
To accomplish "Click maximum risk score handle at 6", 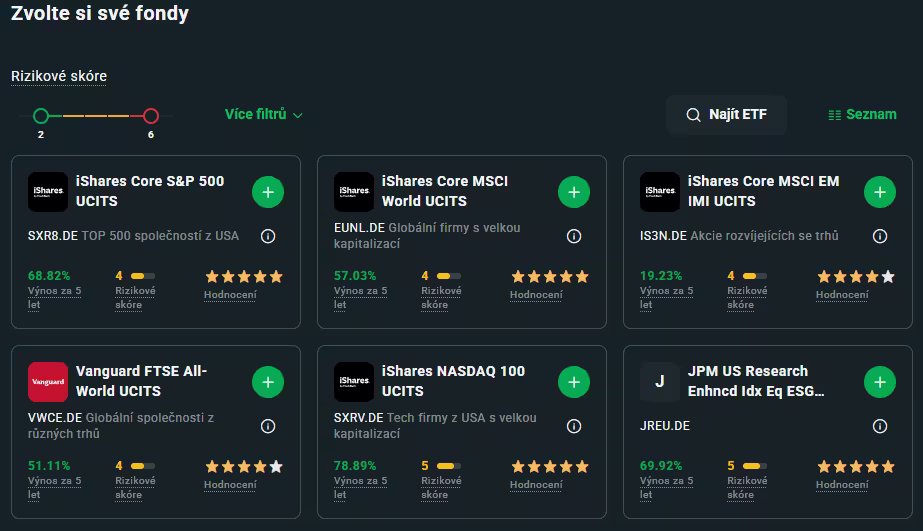I will click(x=151, y=116).
